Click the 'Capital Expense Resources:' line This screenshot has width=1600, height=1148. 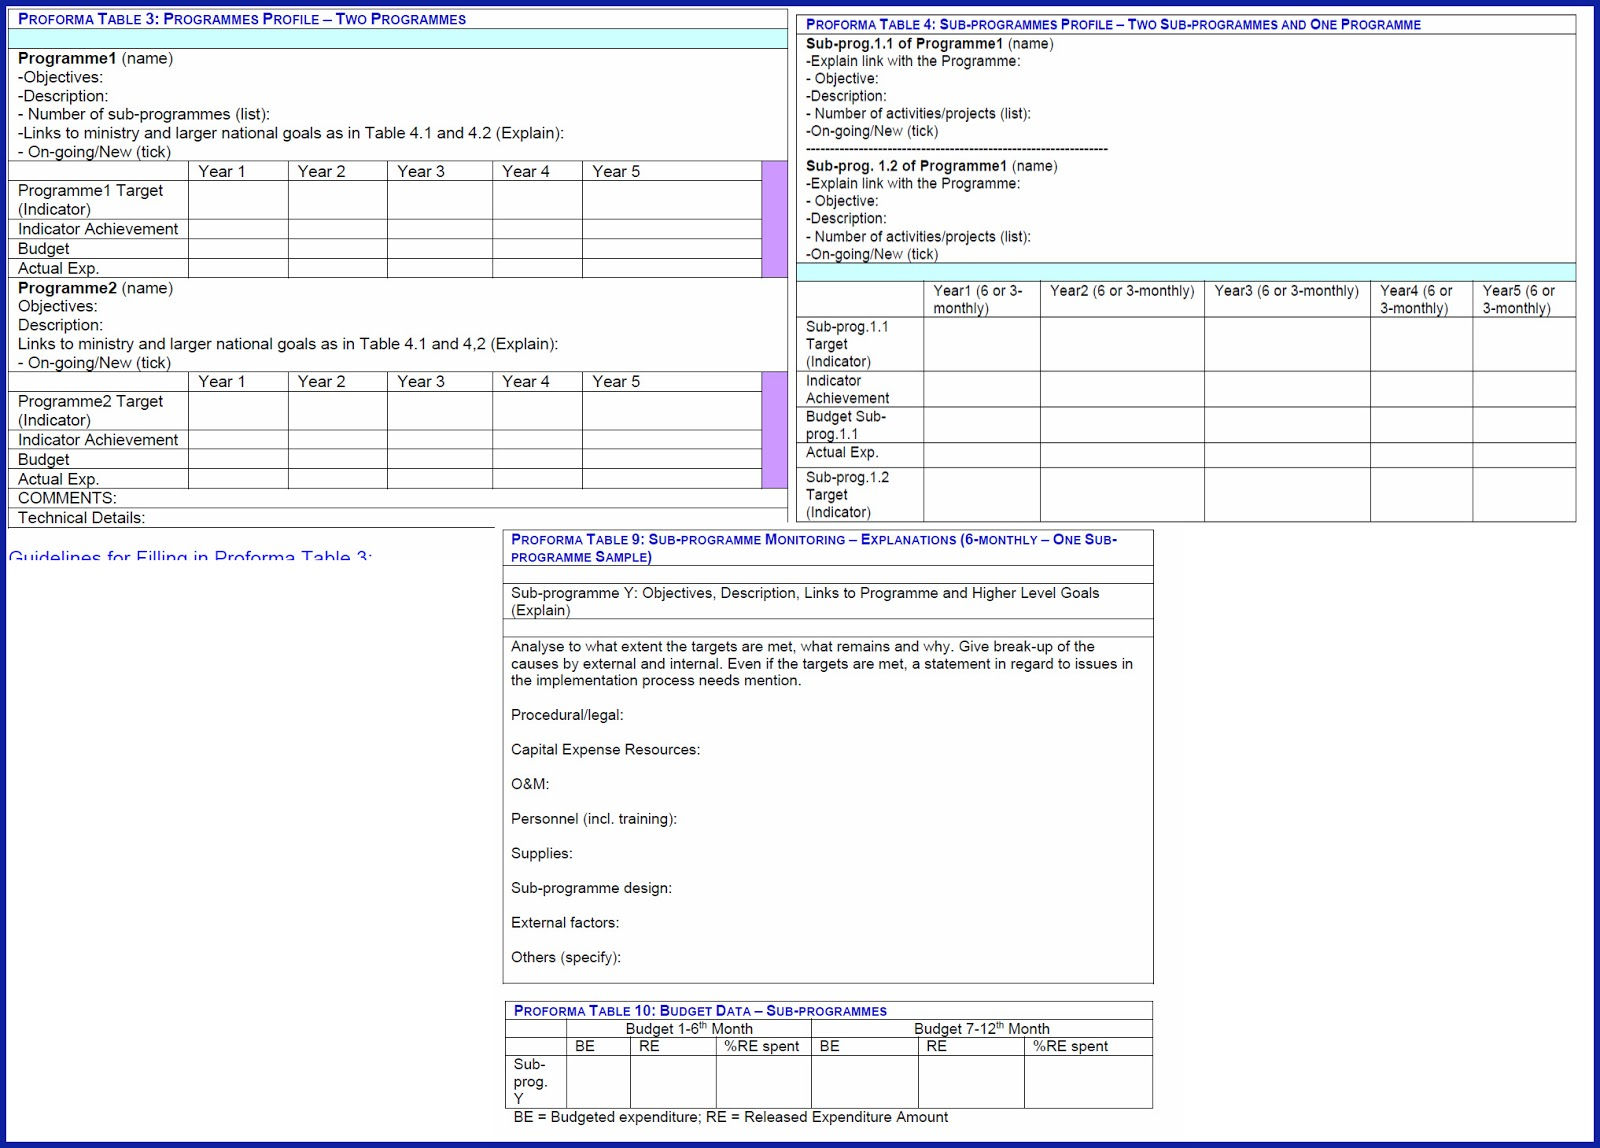(x=606, y=750)
